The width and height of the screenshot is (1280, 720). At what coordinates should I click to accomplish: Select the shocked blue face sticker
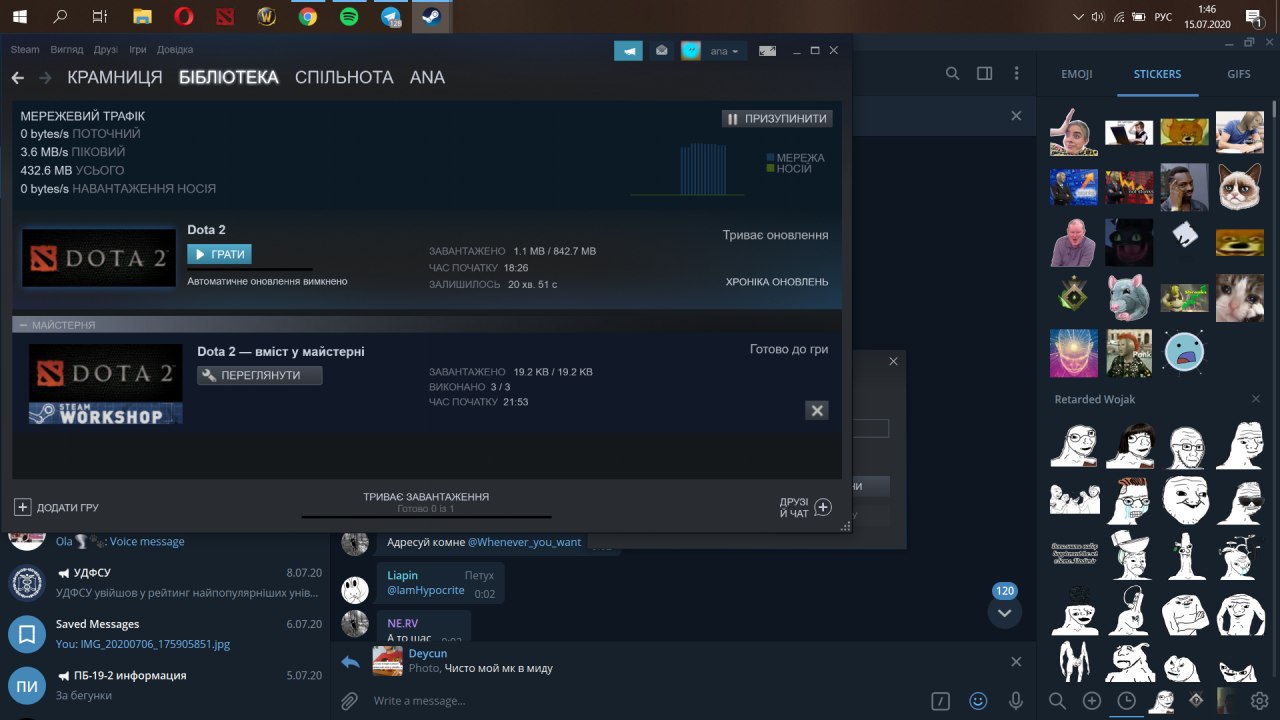click(1184, 351)
